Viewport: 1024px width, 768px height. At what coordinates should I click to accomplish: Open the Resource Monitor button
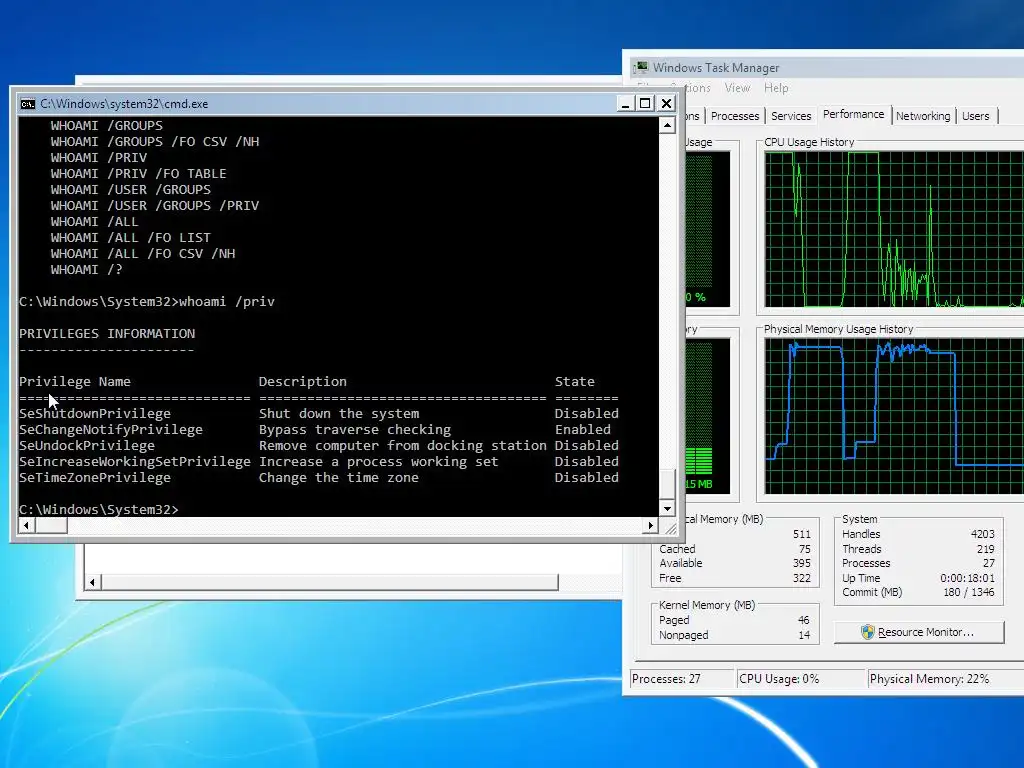[919, 632]
